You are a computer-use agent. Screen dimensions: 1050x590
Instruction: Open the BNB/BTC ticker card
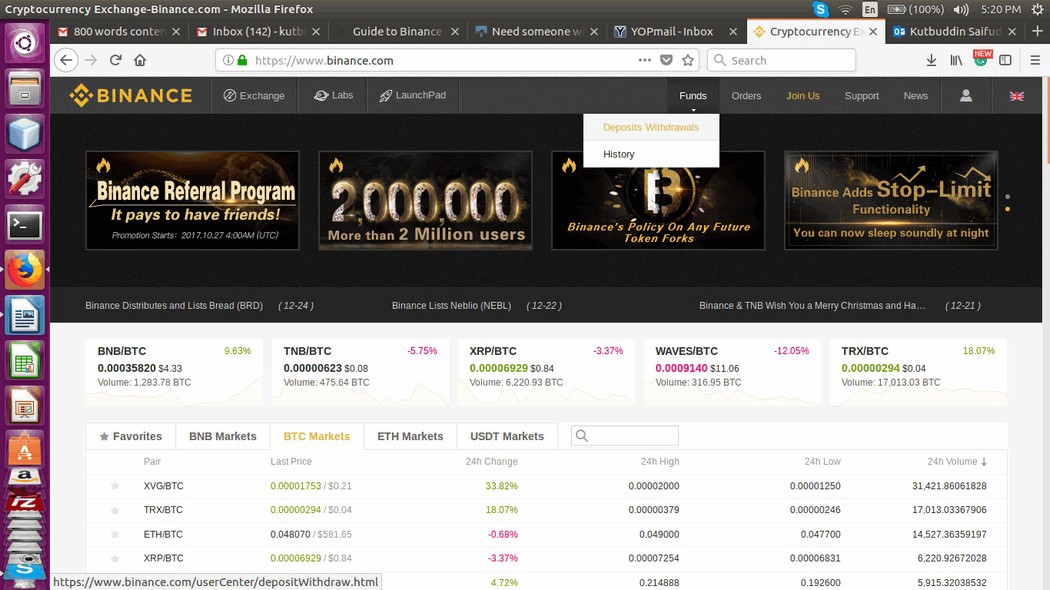pyautogui.click(x=174, y=372)
